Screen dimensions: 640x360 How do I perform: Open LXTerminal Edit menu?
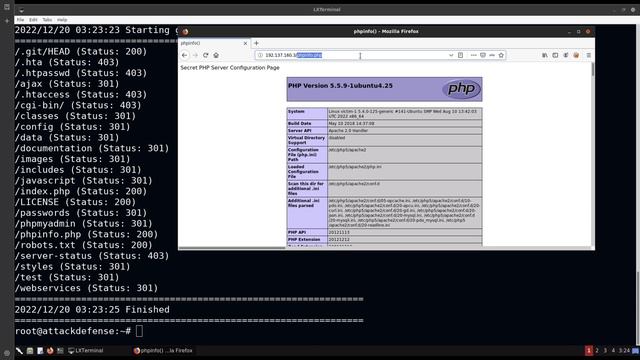pos(33,20)
